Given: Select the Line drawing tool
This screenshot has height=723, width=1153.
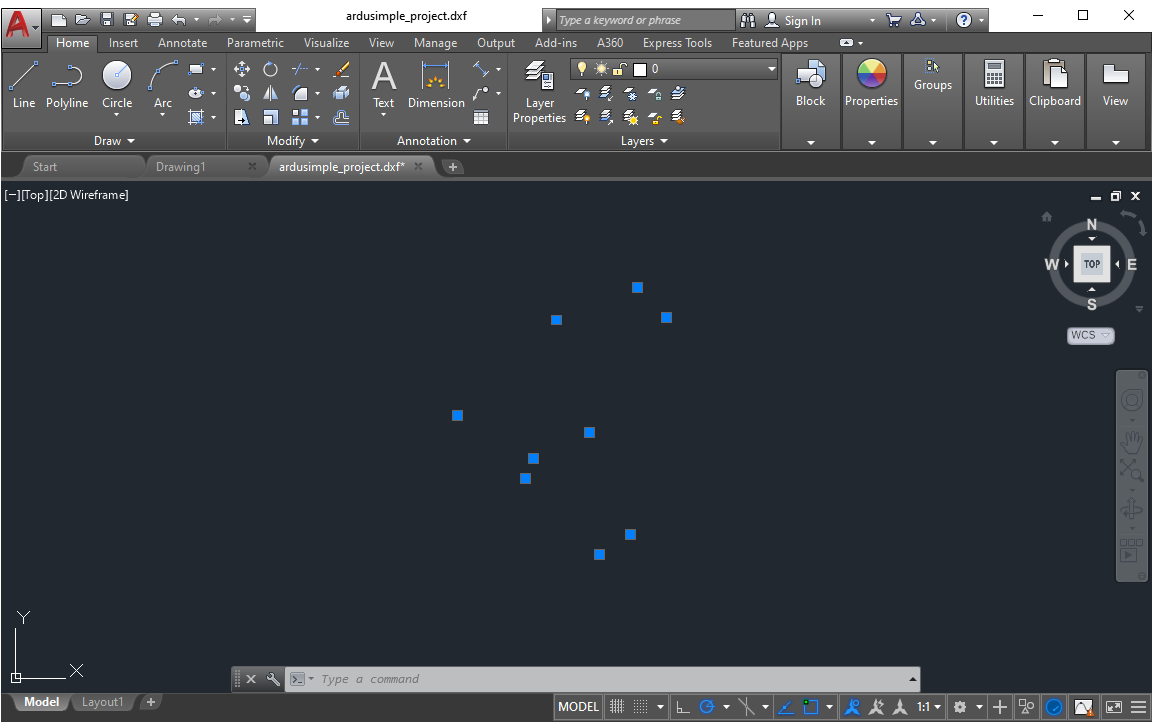Looking at the screenshot, I should click(x=23, y=84).
